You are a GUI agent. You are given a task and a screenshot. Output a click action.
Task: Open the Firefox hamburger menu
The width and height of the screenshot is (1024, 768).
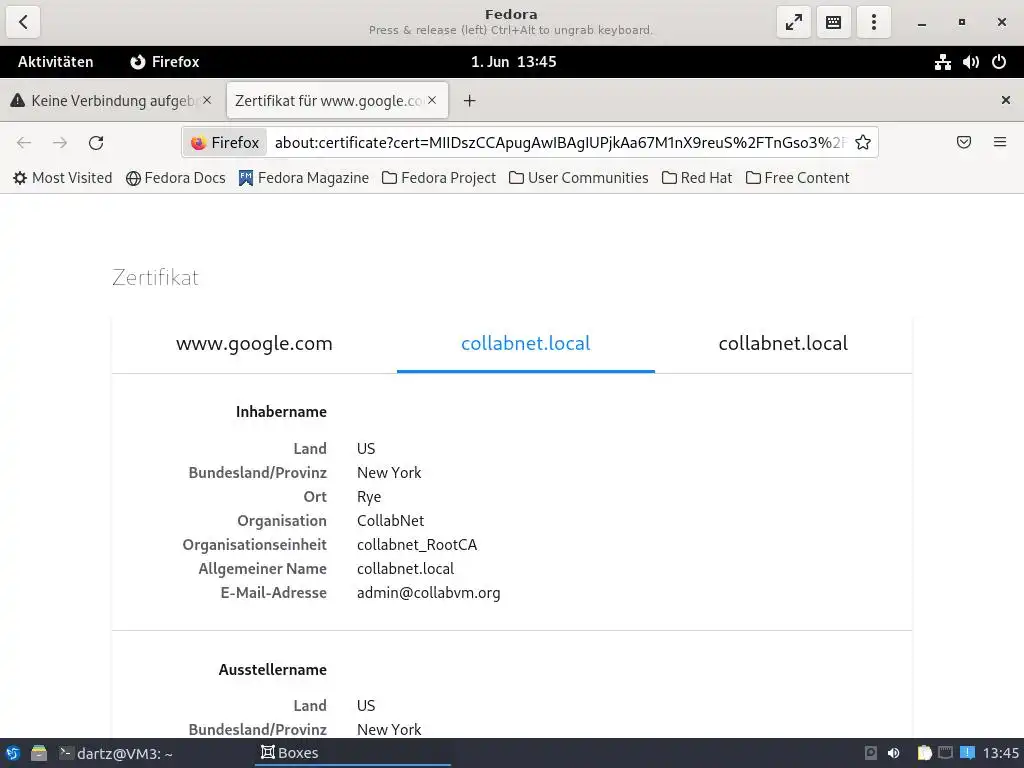[x=1000, y=142]
